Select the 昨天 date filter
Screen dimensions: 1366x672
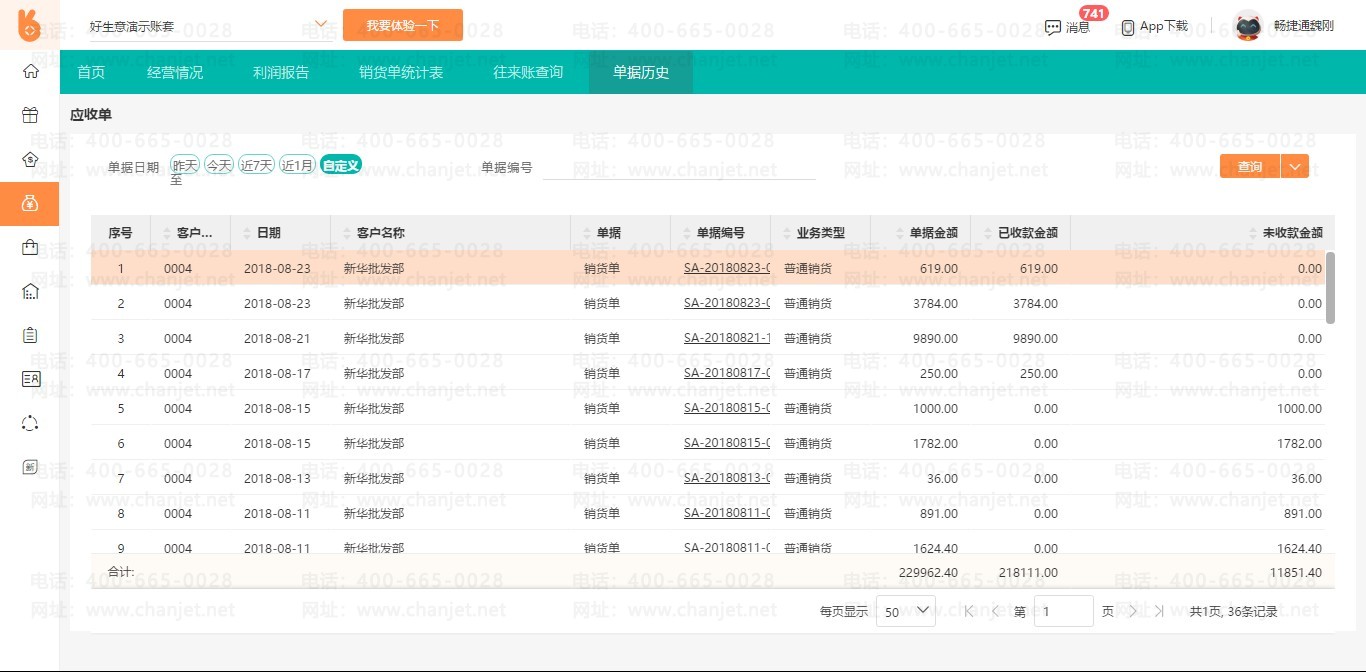(185, 165)
